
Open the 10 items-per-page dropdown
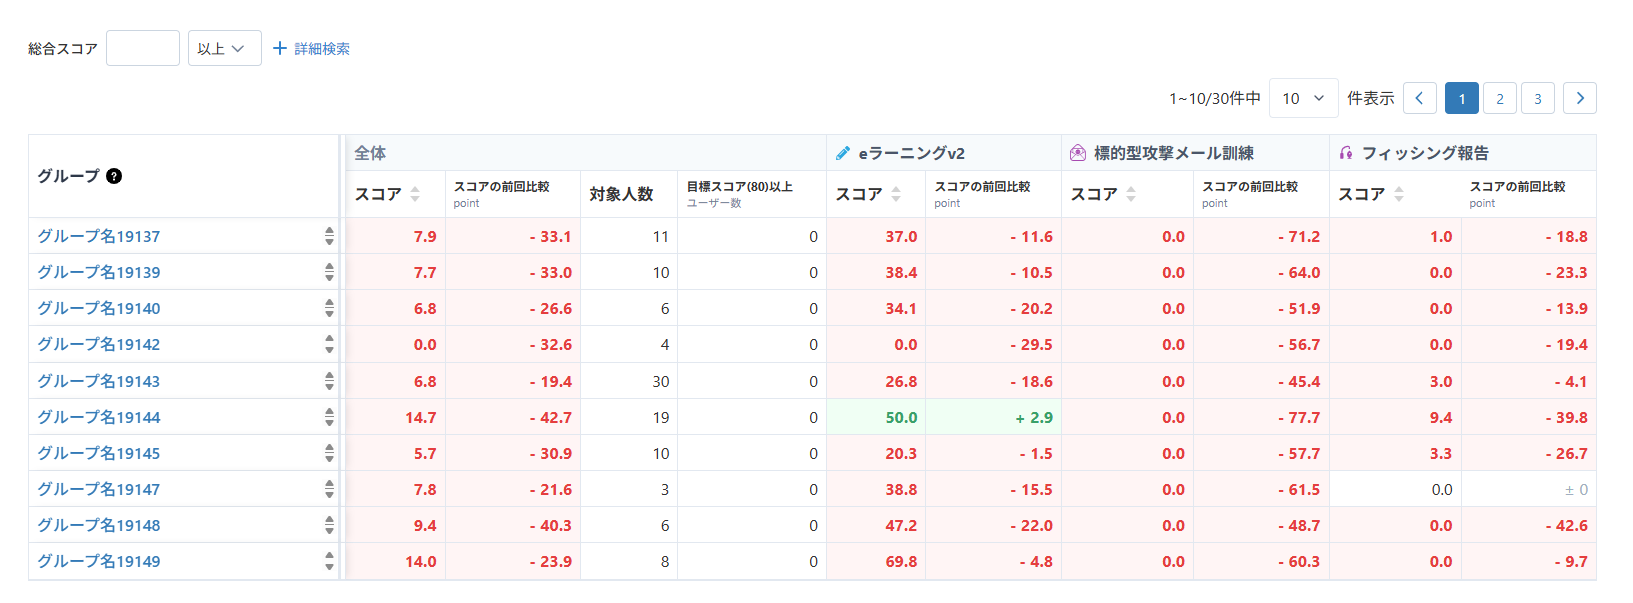pyautogui.click(x=1304, y=98)
